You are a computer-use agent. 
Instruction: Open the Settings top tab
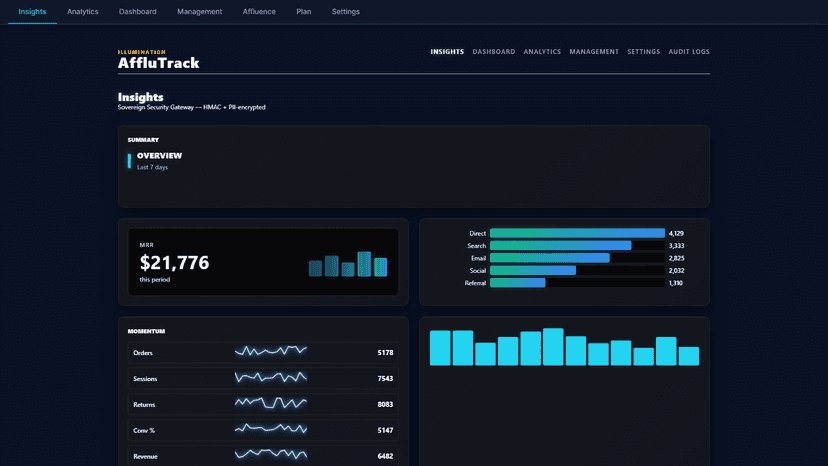(345, 12)
